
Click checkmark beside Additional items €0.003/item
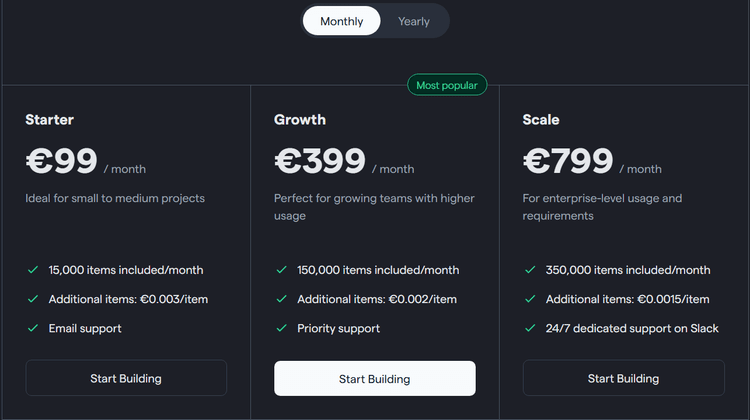point(33,299)
